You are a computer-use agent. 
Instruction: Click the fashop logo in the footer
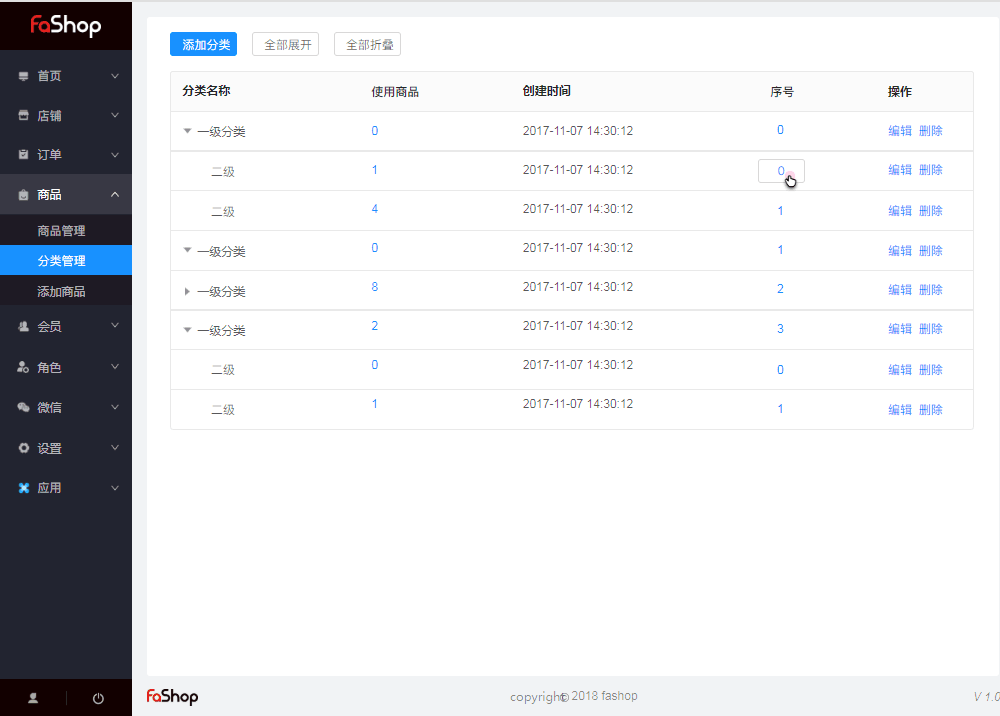click(x=171, y=696)
